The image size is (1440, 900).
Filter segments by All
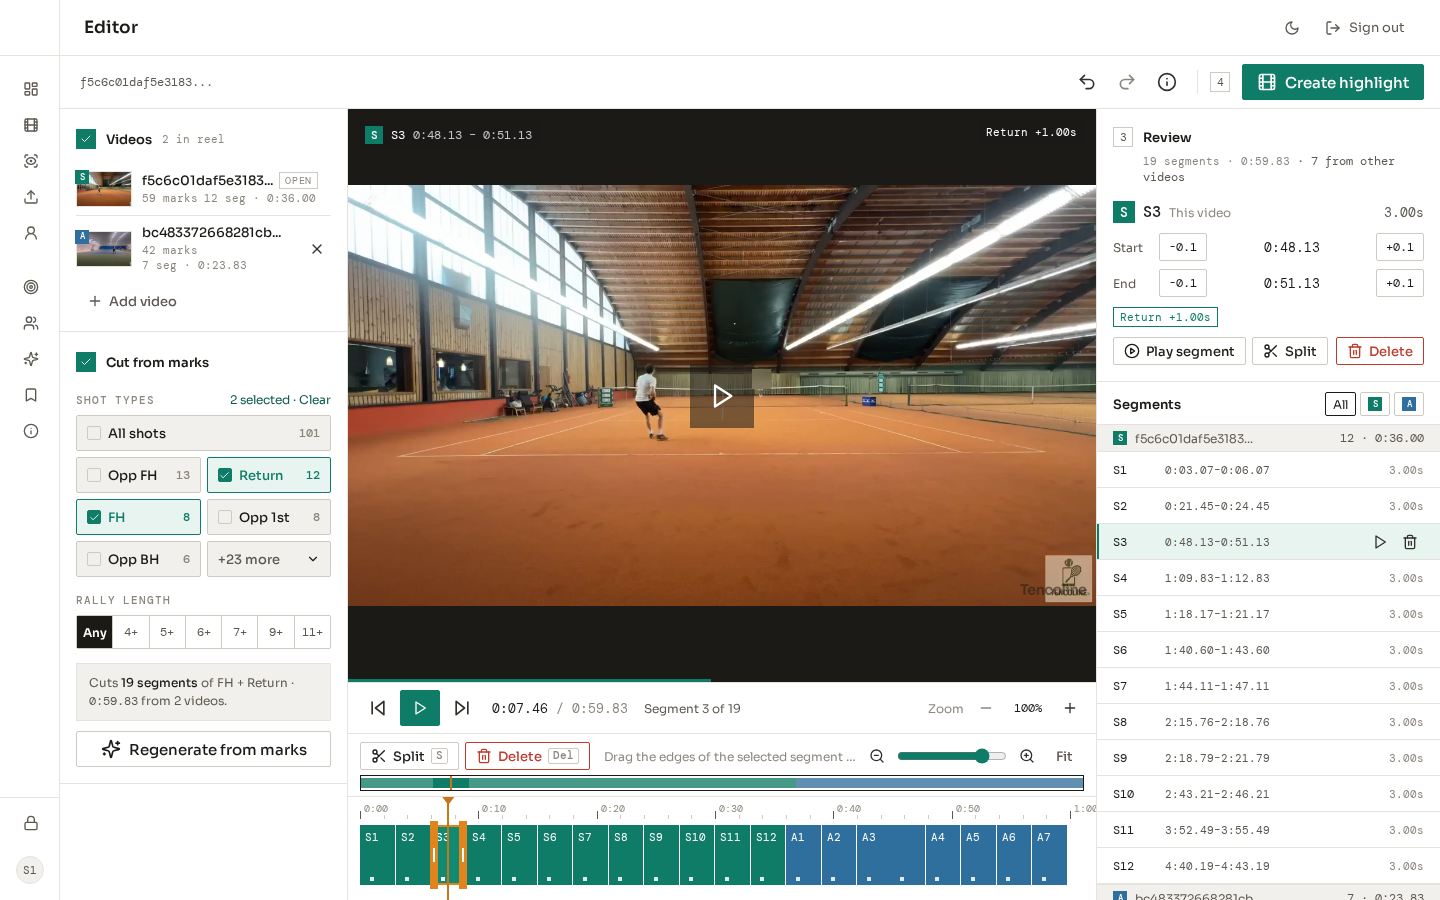(1341, 404)
